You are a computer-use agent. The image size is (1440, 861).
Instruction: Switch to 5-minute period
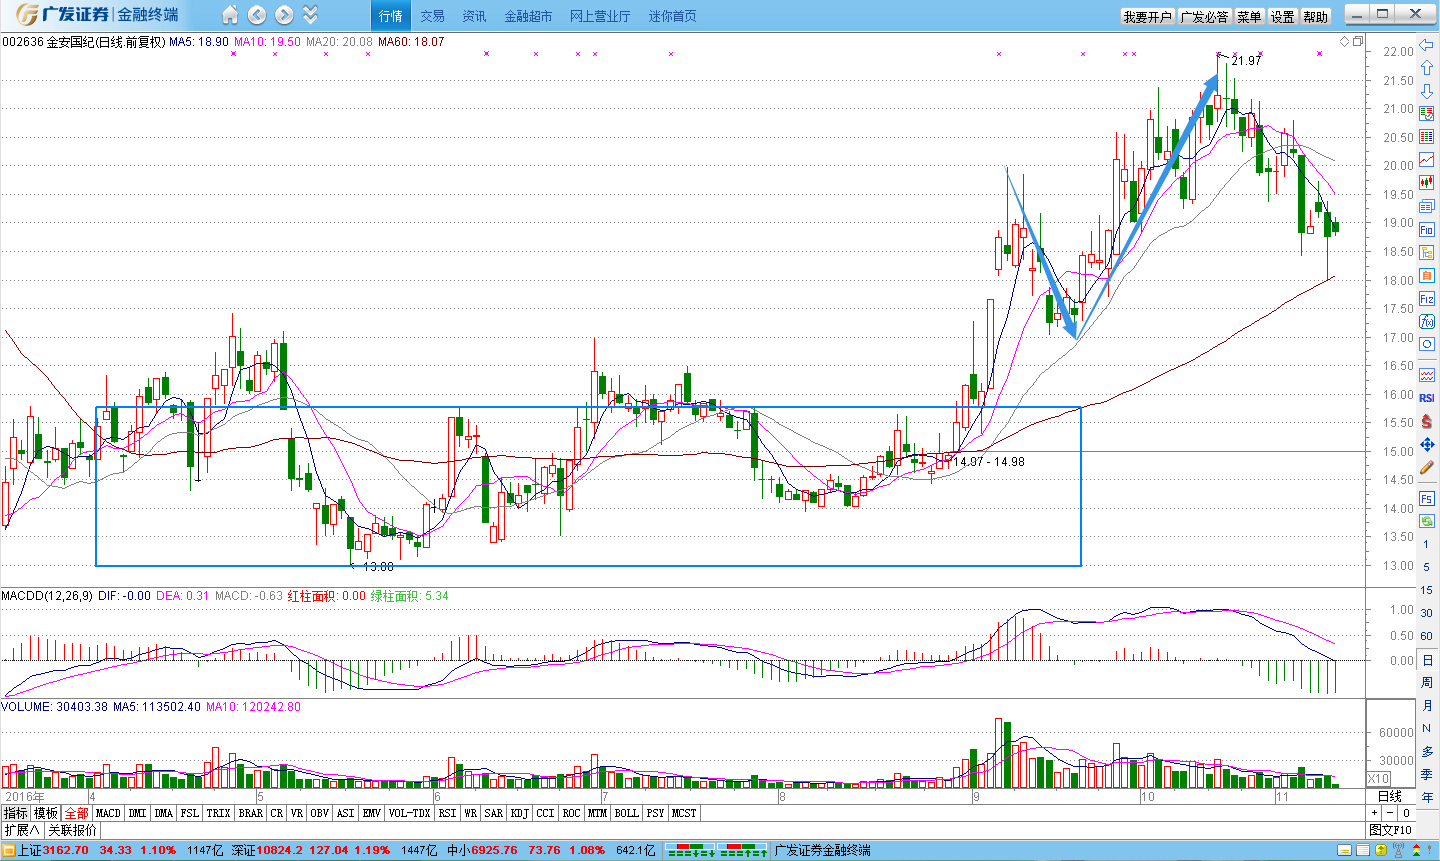pyautogui.click(x=1426, y=567)
